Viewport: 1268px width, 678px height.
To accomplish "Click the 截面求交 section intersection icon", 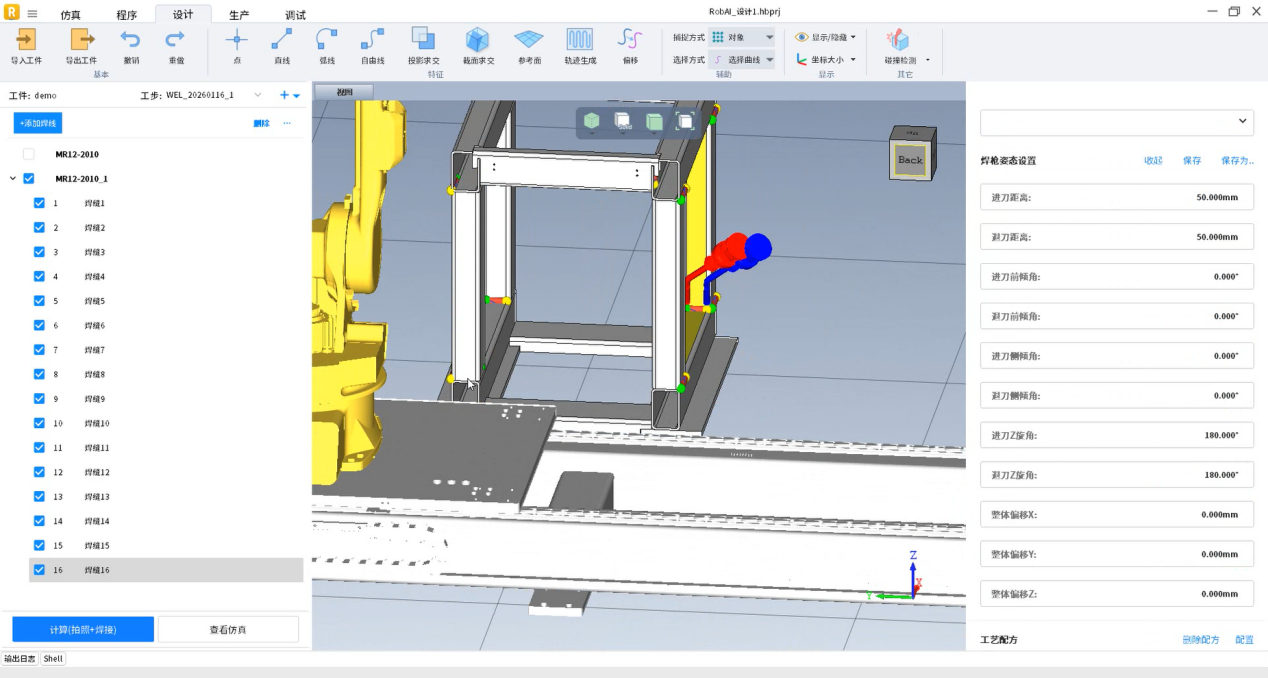I will 477,40.
